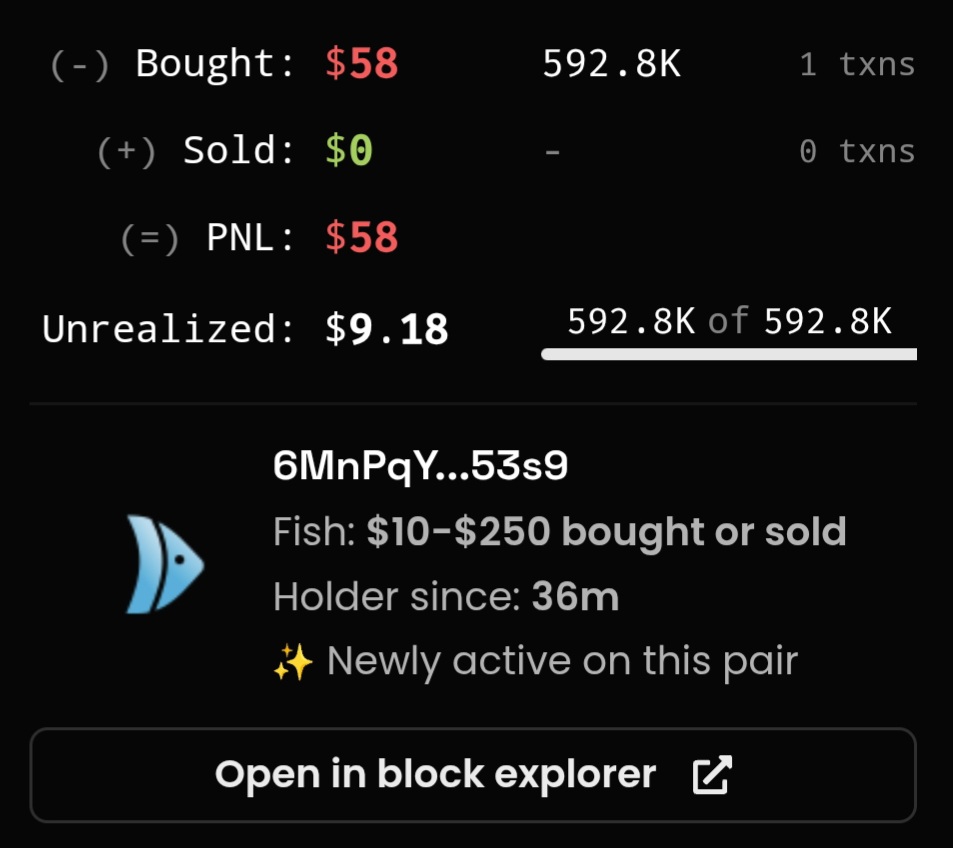This screenshot has height=848, width=953.
Task: Click Newly active on this pair label
Action: [x=562, y=662]
